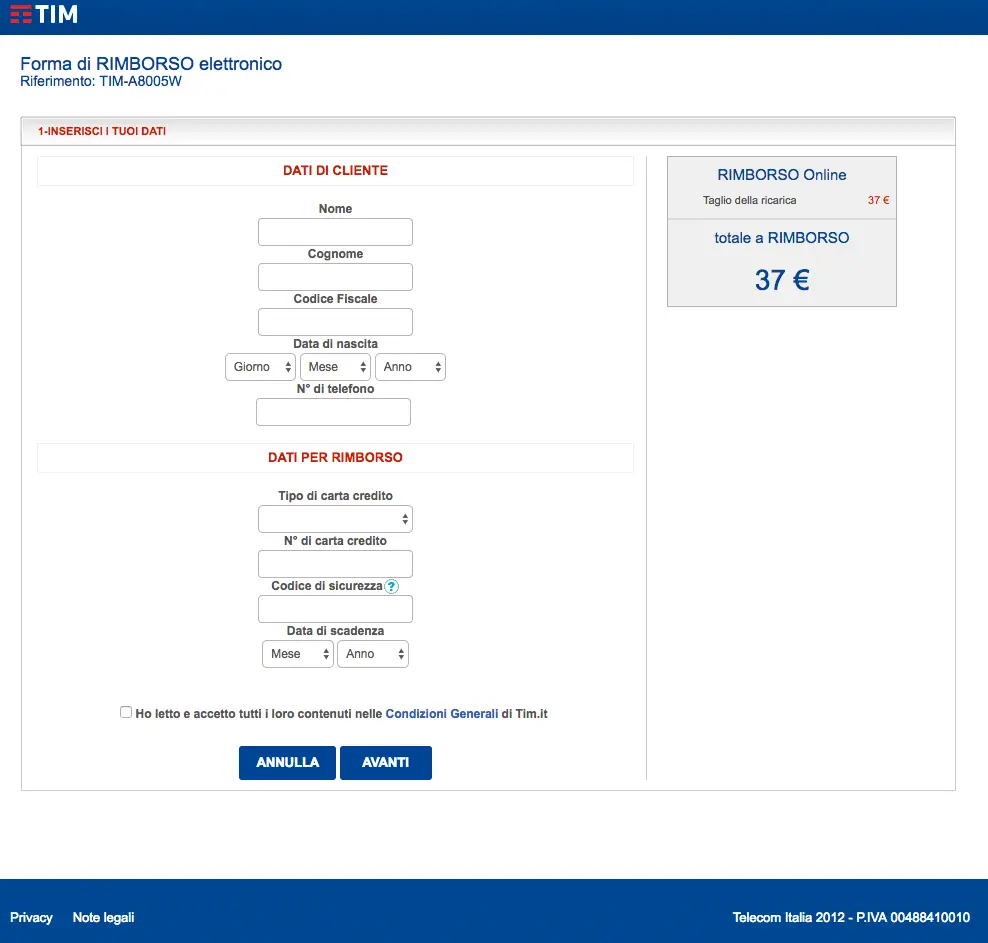988x943 pixels.
Task: Click the Riferimento: TIM-A8005W text
Action: (x=101, y=81)
